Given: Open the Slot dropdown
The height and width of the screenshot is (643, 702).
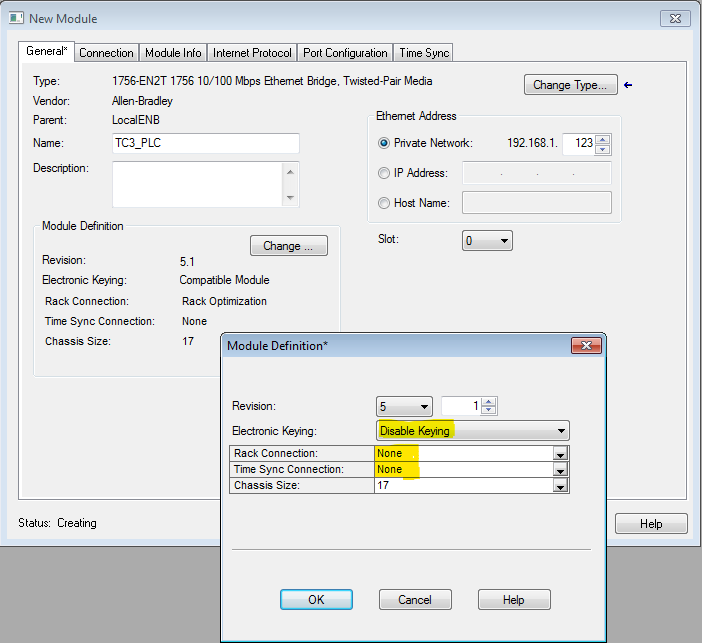Looking at the screenshot, I should pyautogui.click(x=487, y=241).
